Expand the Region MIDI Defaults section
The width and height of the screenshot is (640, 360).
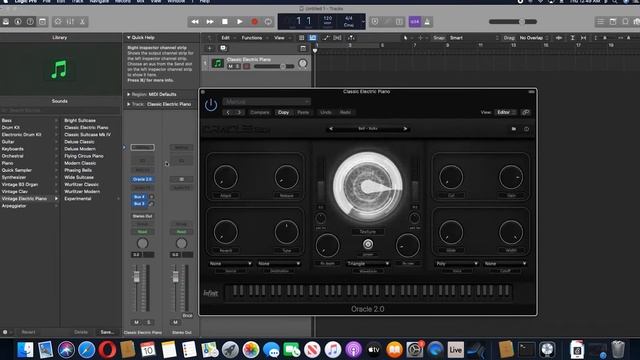tap(129, 94)
